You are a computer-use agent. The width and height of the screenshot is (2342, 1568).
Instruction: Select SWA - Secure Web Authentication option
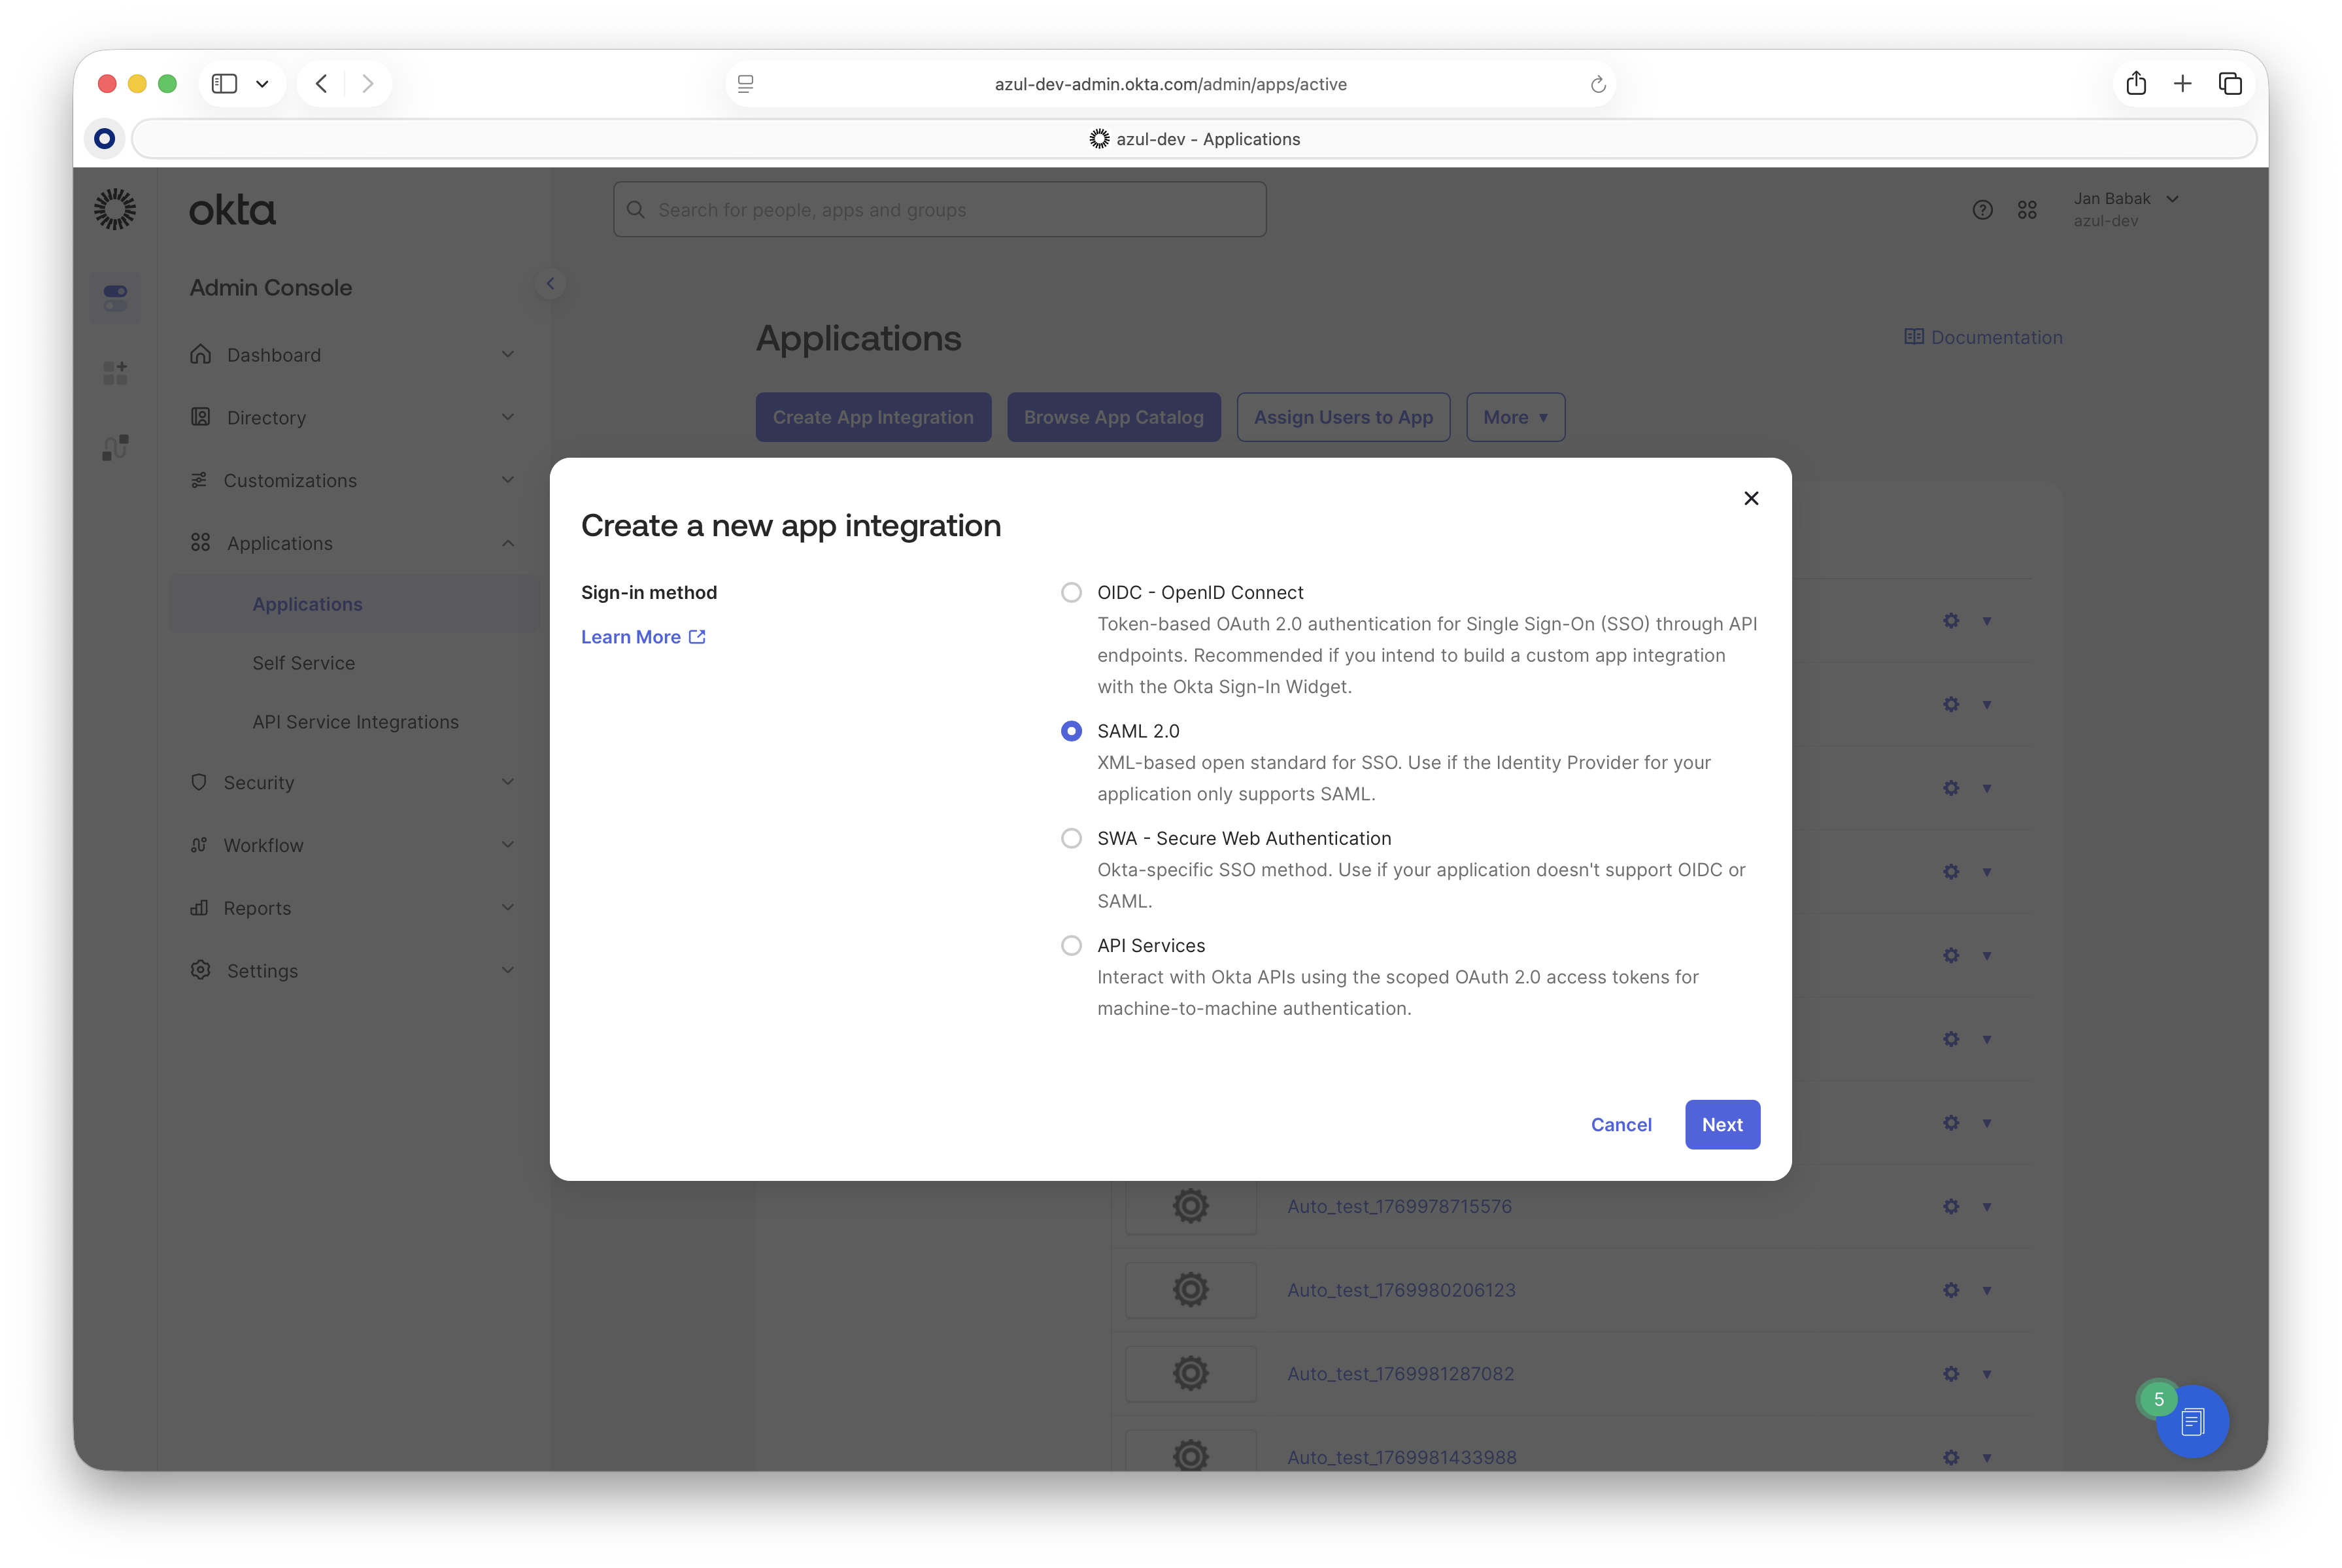[x=1071, y=839]
